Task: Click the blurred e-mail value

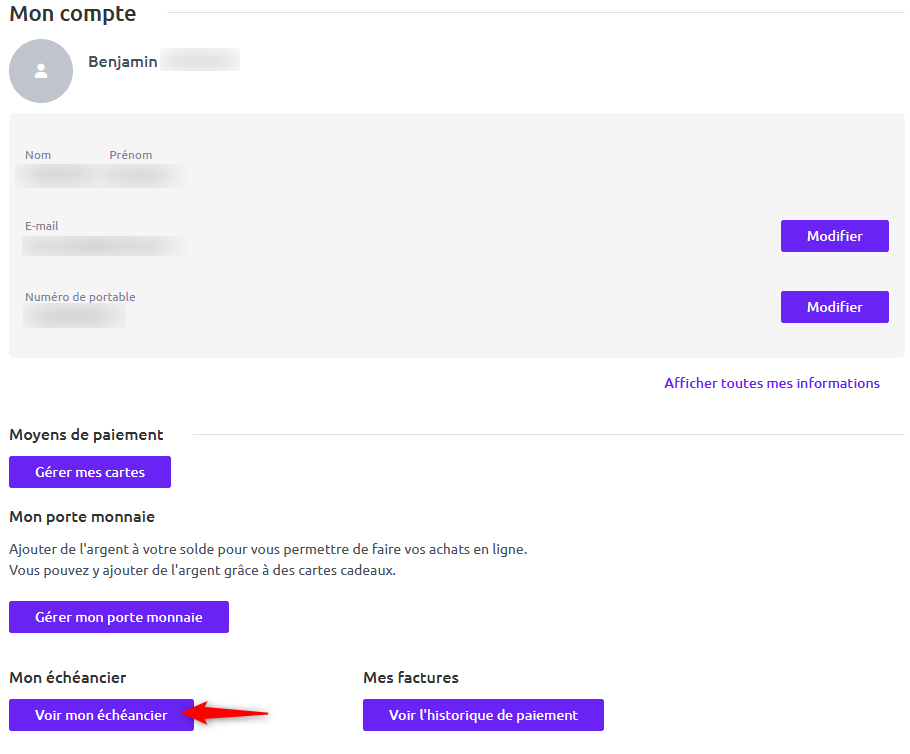Action: 104,246
